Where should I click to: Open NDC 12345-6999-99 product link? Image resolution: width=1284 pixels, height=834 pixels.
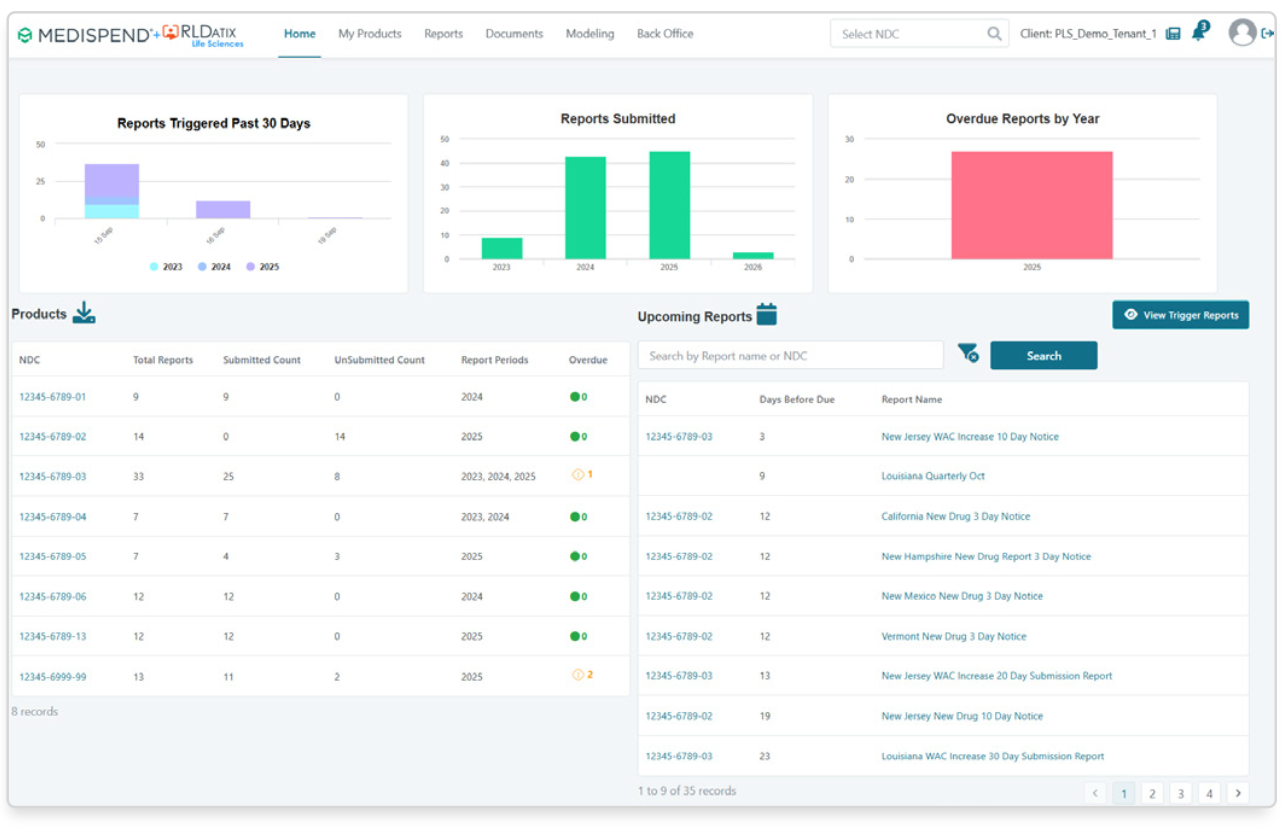(x=53, y=677)
